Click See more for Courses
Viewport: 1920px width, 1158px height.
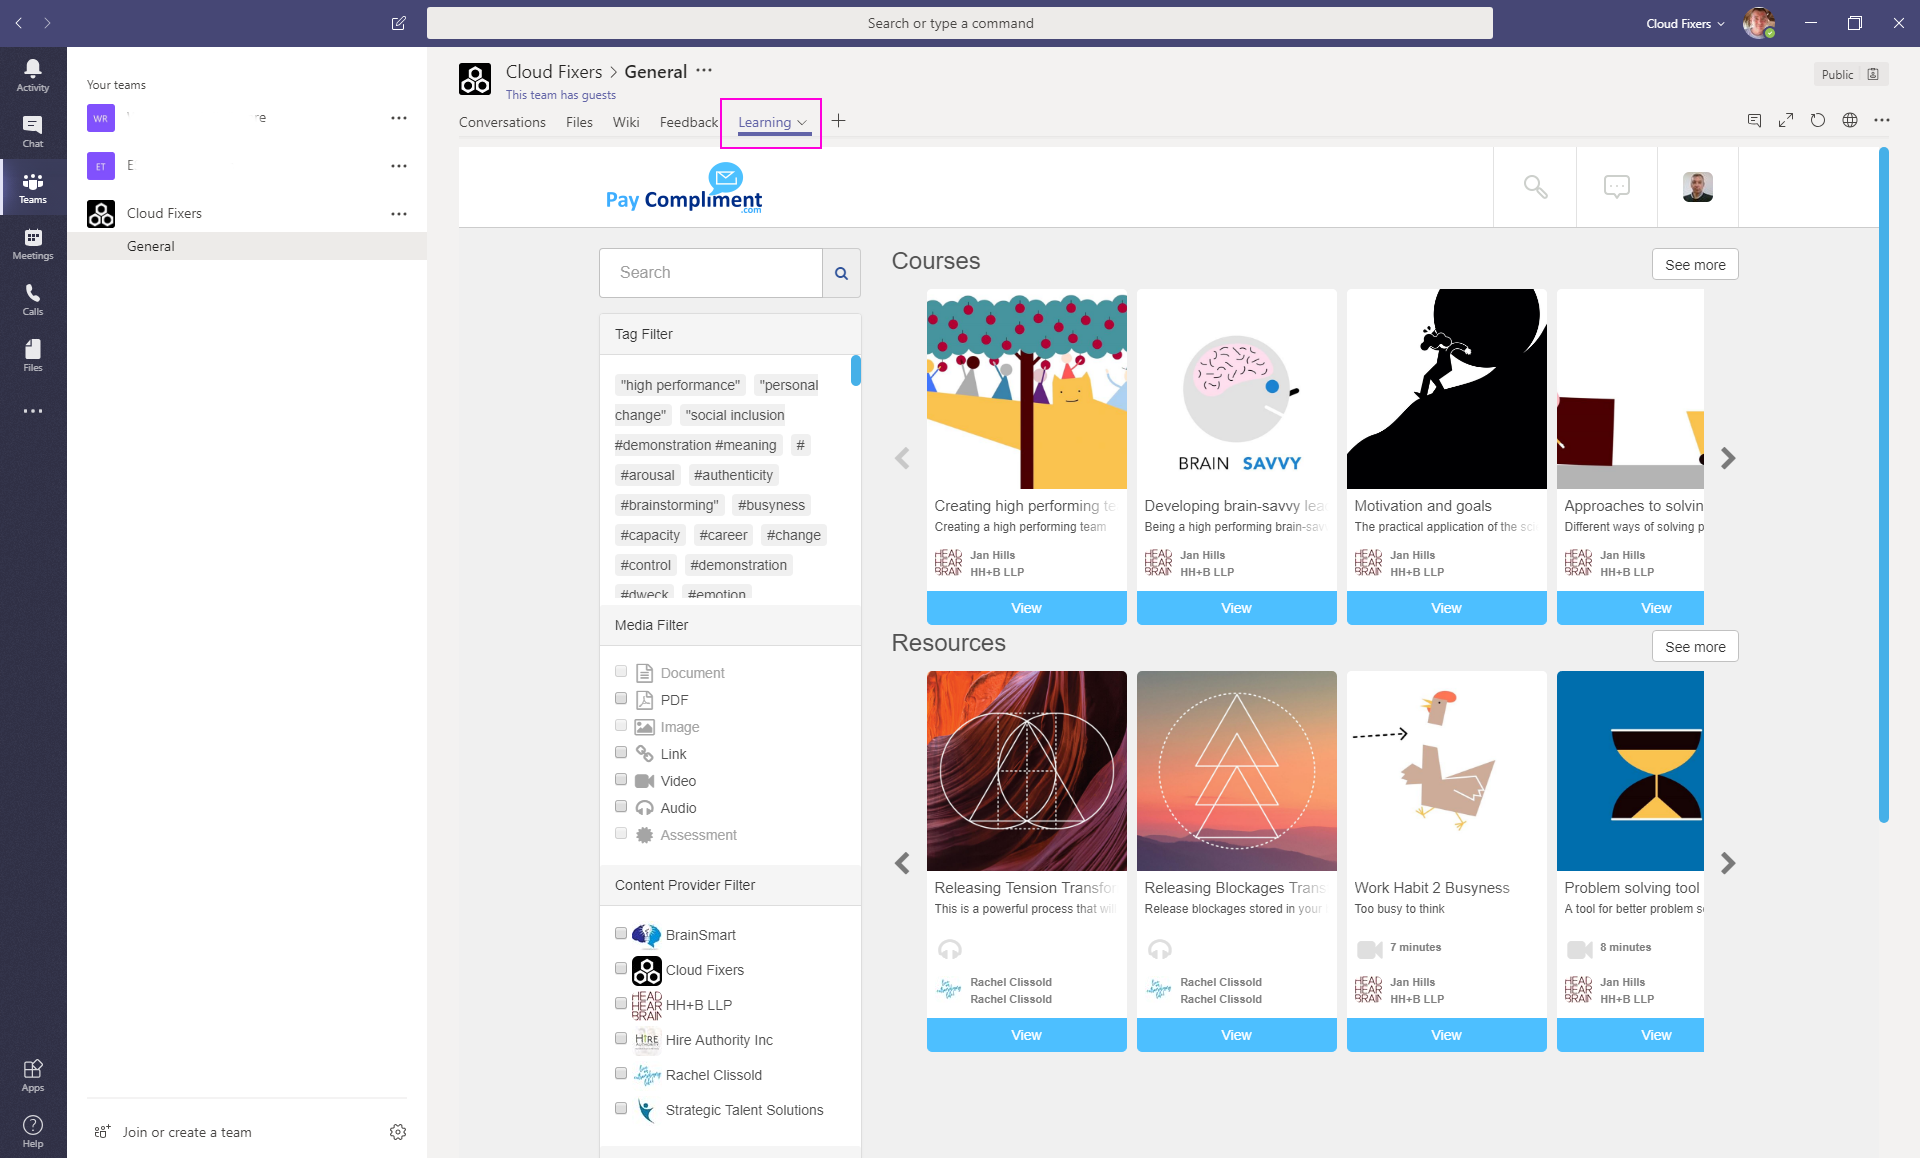pos(1695,265)
